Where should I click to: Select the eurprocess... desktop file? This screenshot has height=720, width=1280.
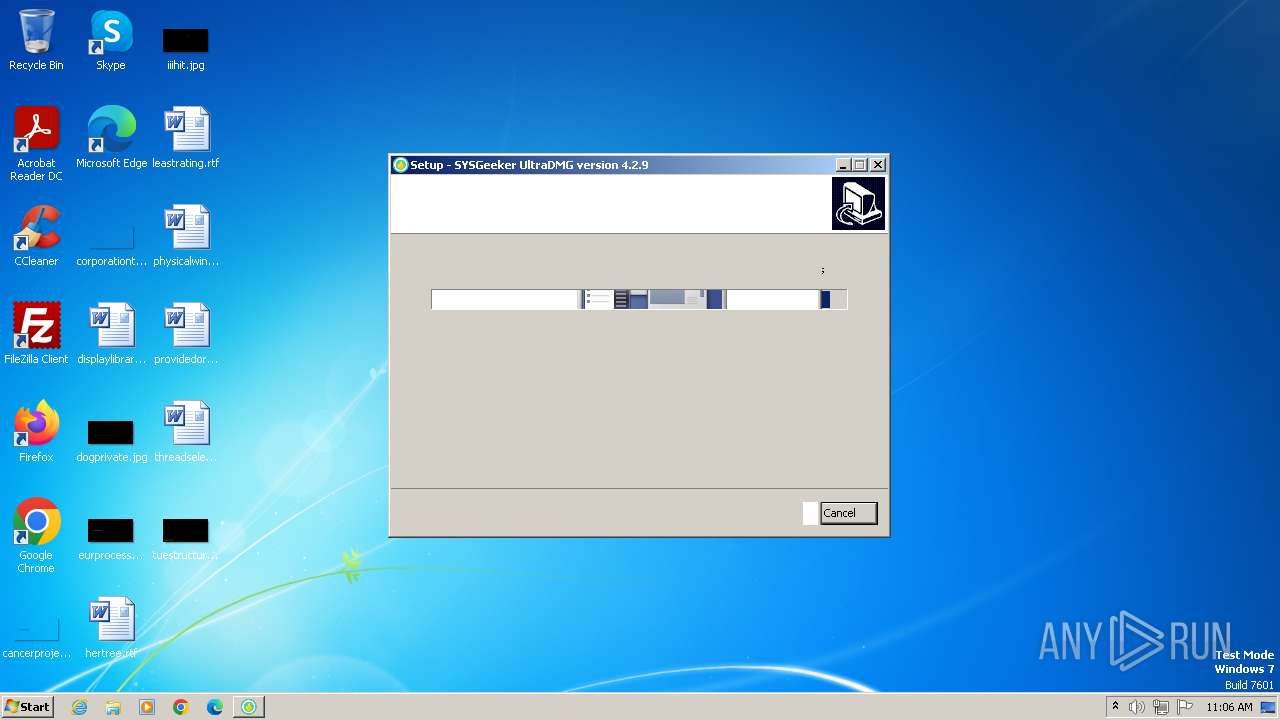(111, 538)
